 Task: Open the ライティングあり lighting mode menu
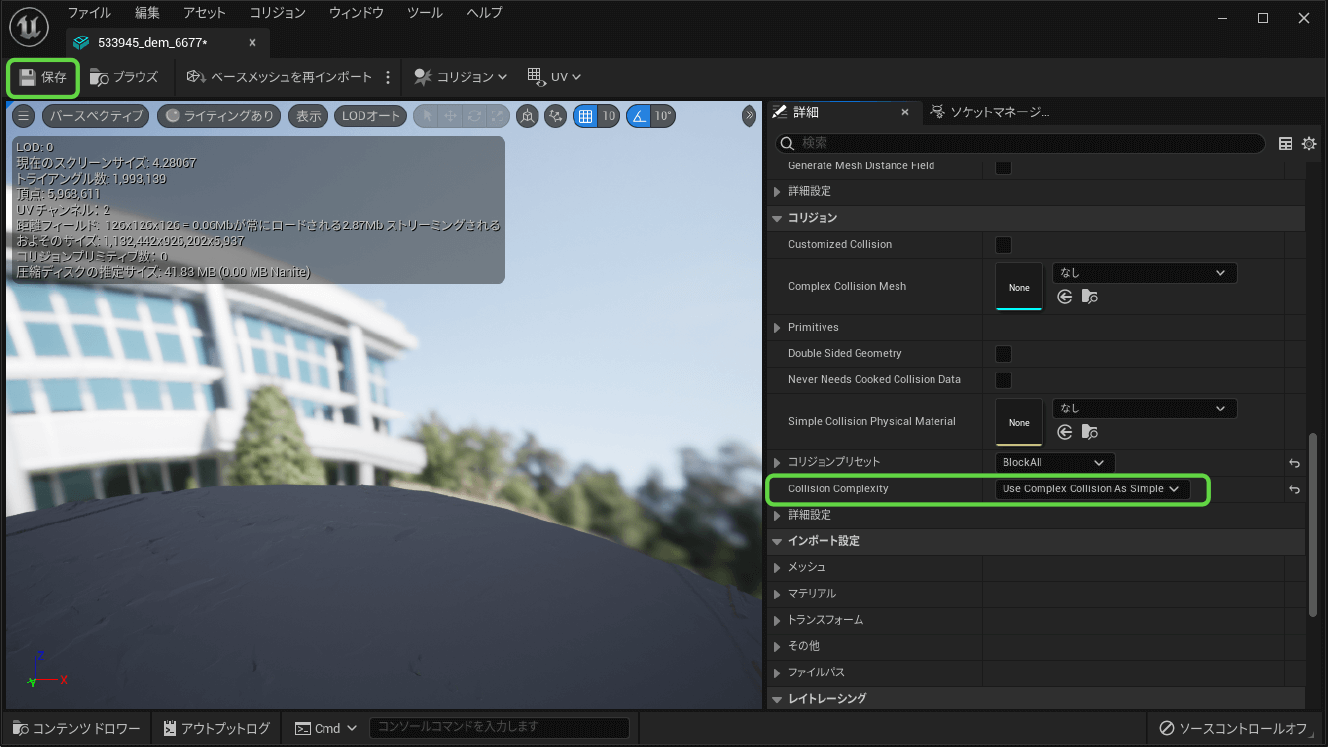coord(220,116)
